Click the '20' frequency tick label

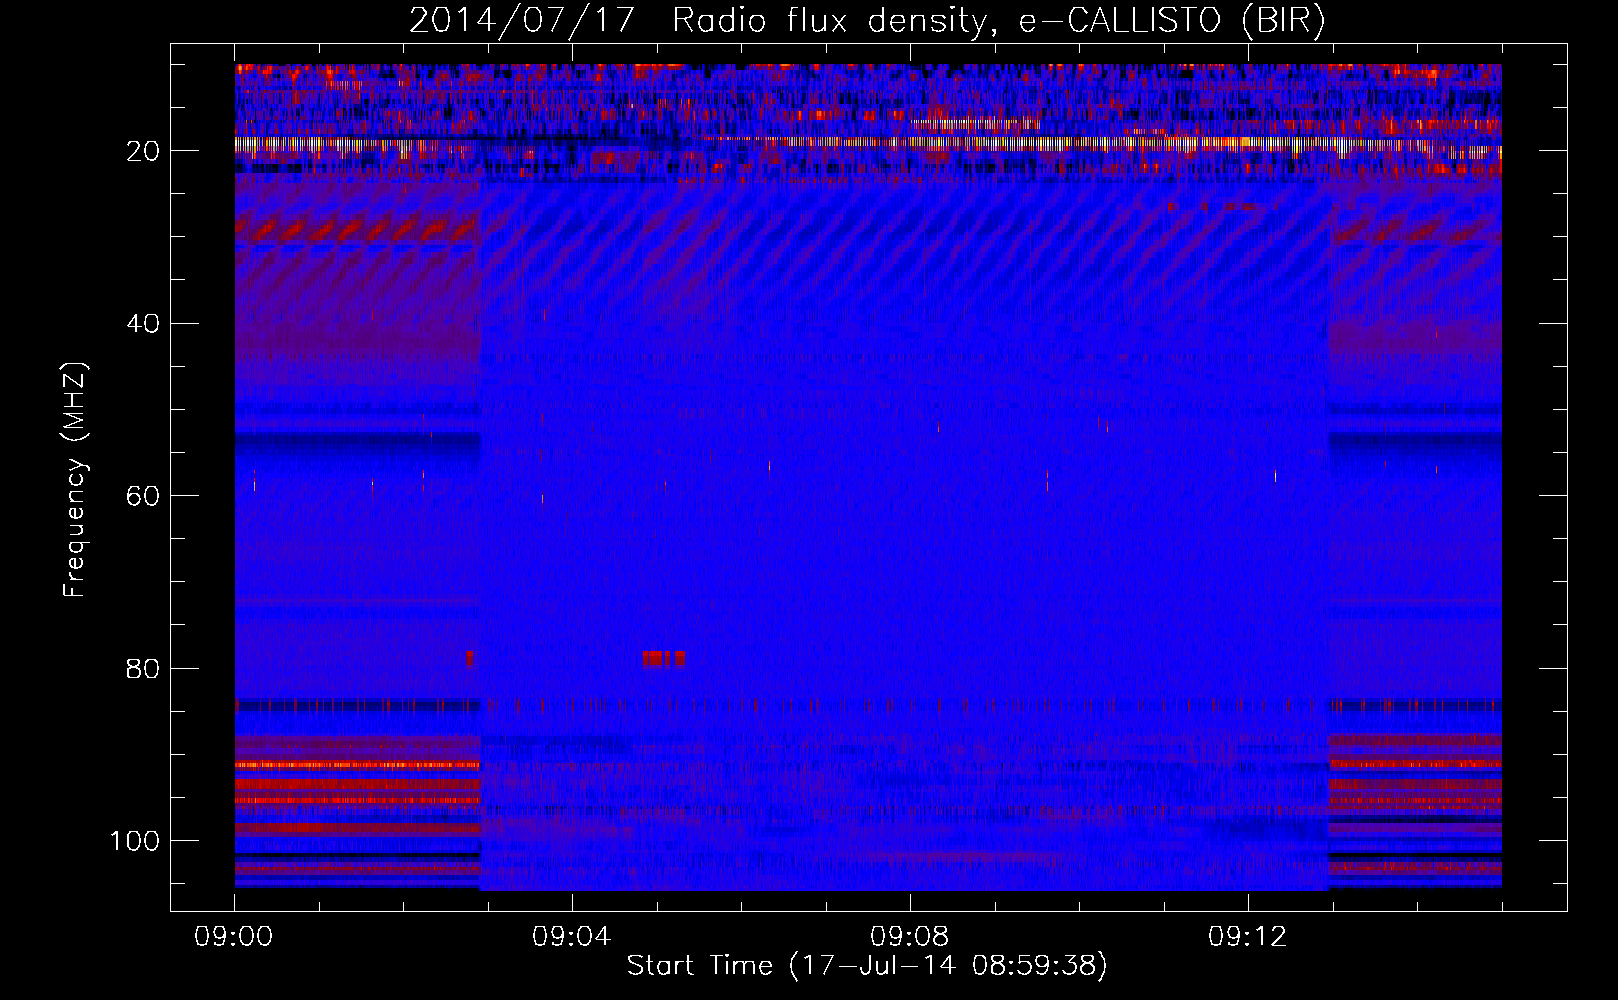pos(144,151)
